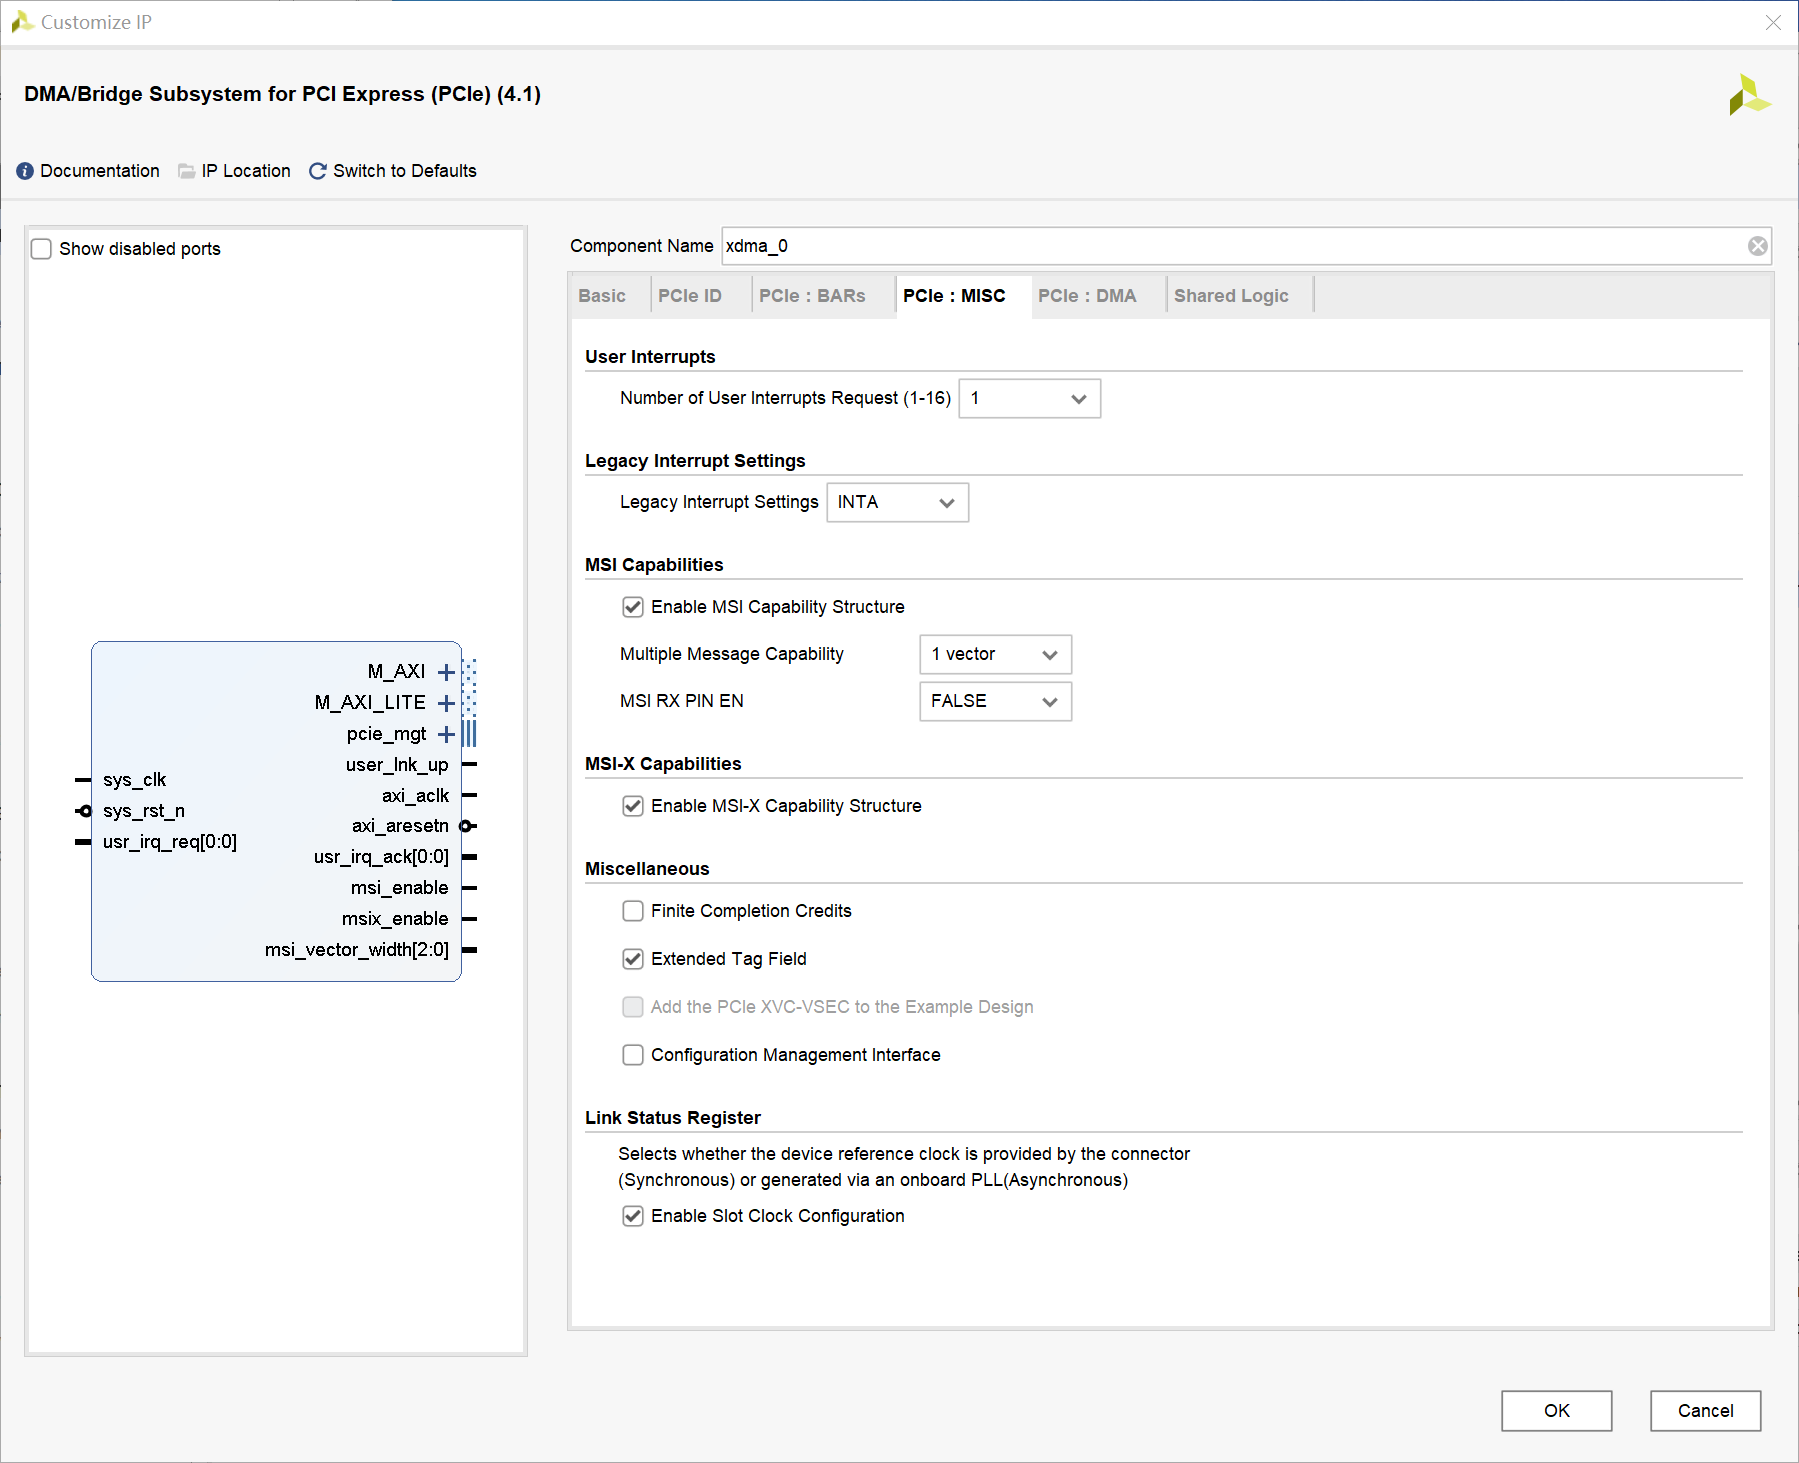Expand the M_AXI_LITE interface plus icon
The width and height of the screenshot is (1799, 1463).
point(446,703)
